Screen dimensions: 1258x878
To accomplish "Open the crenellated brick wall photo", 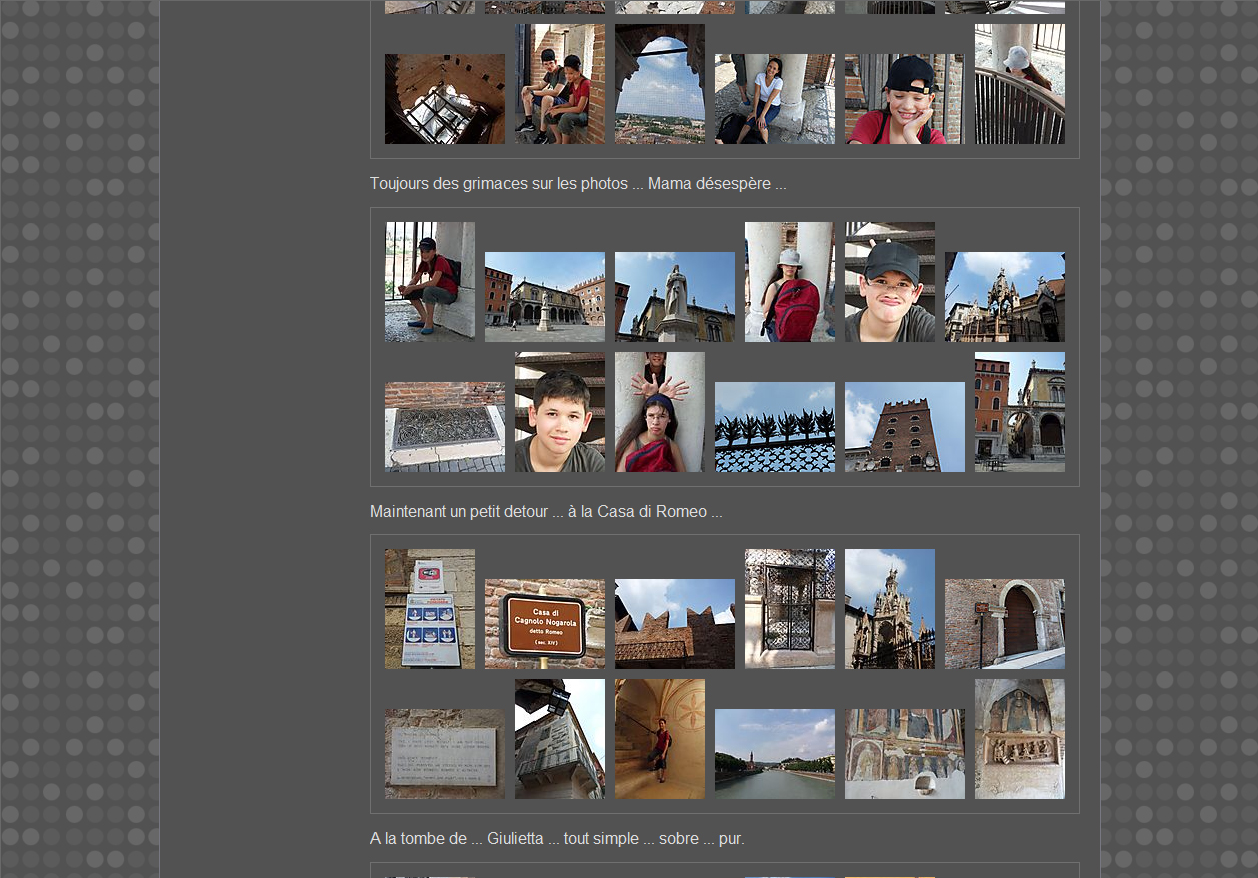I will pos(674,624).
